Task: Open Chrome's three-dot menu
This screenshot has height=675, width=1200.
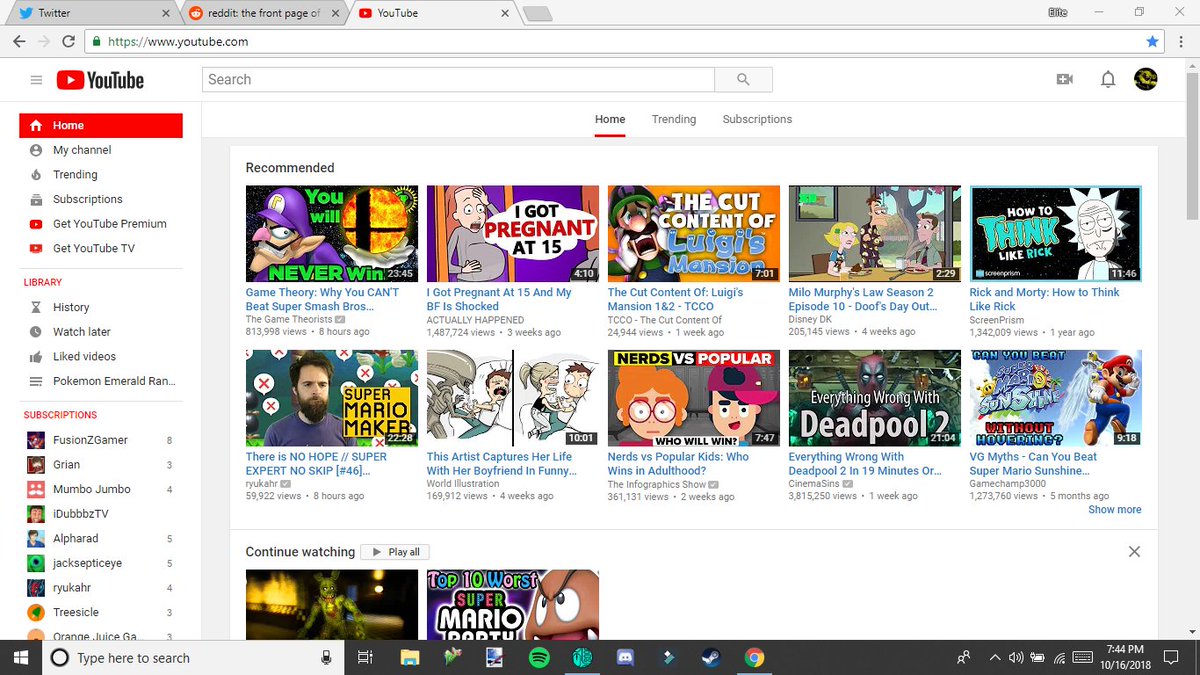Action: 1182,42
